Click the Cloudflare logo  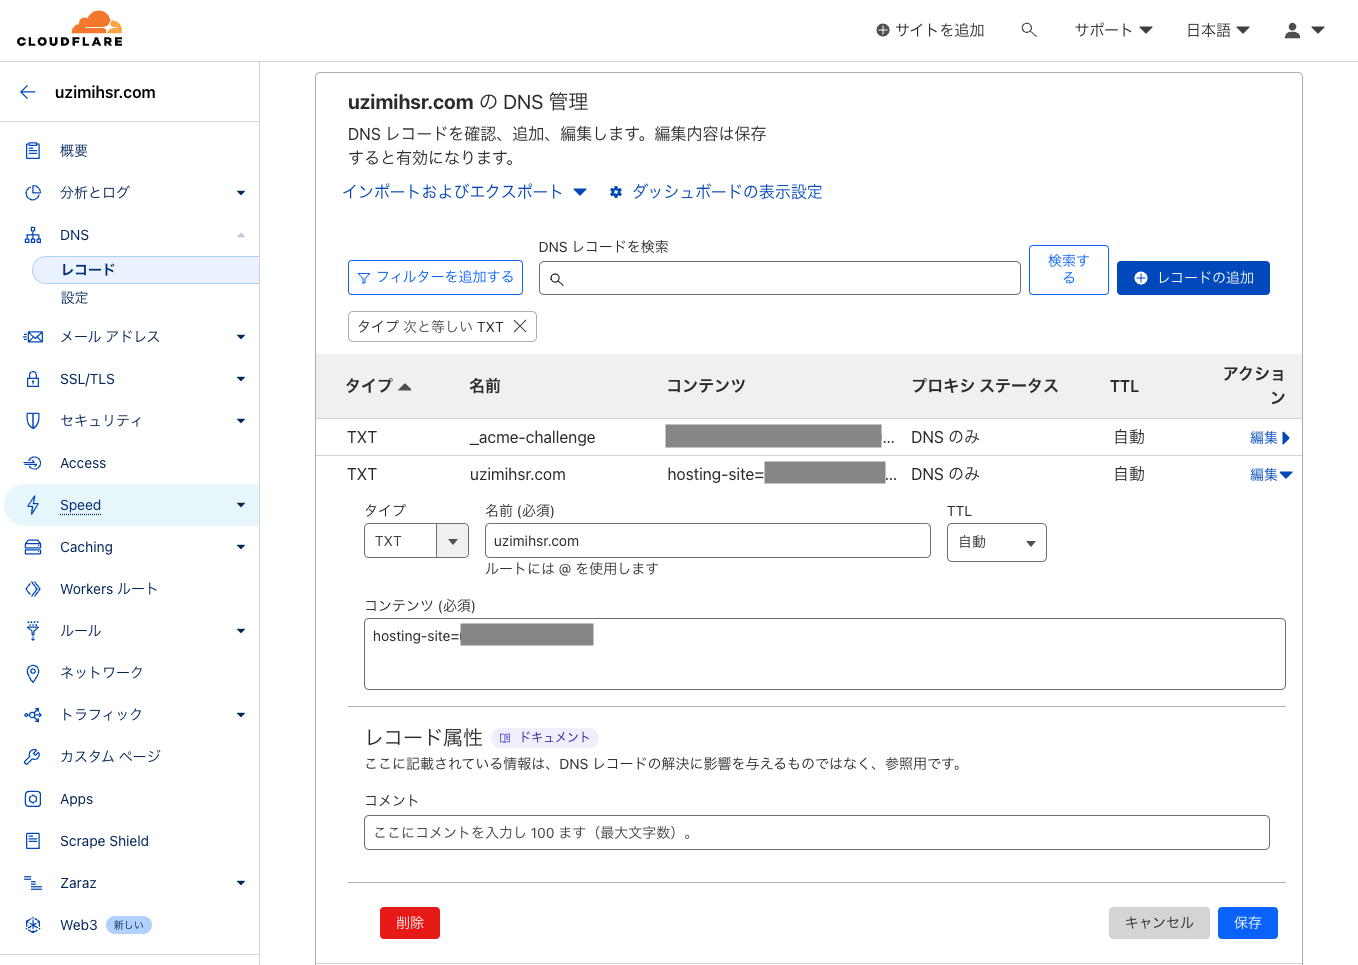[70, 29]
